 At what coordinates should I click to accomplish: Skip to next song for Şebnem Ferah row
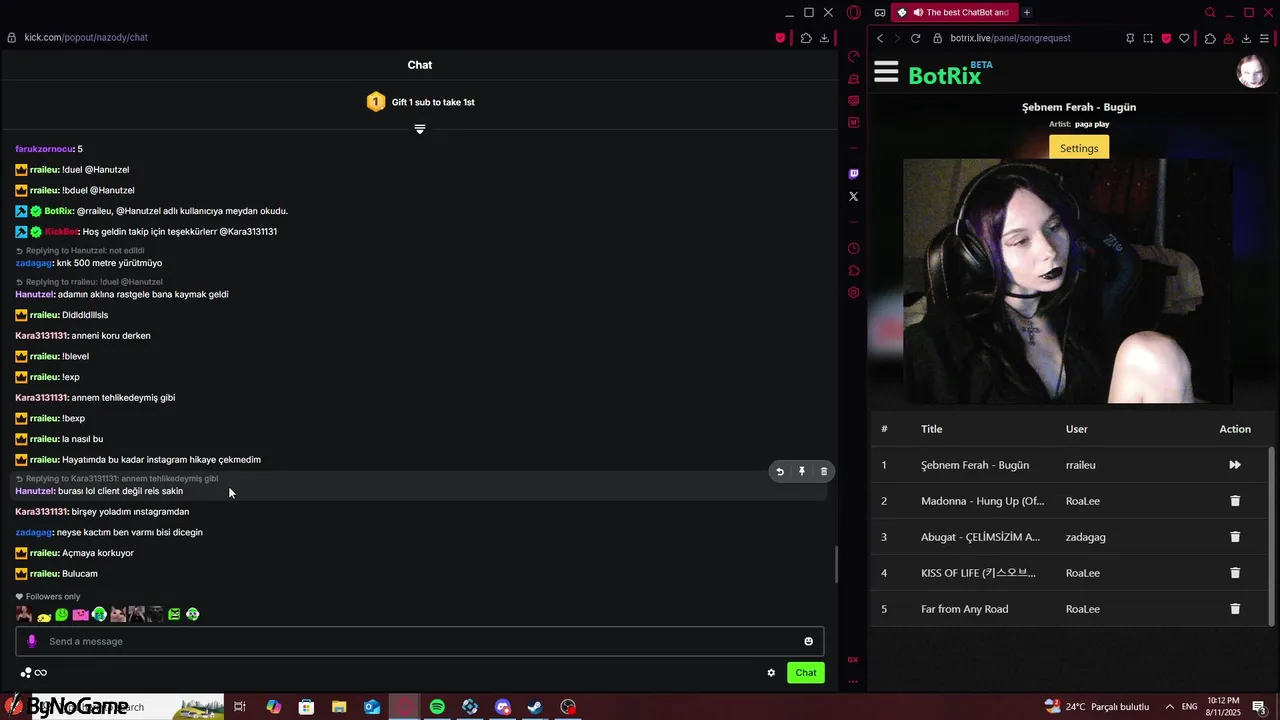pyautogui.click(x=1235, y=465)
